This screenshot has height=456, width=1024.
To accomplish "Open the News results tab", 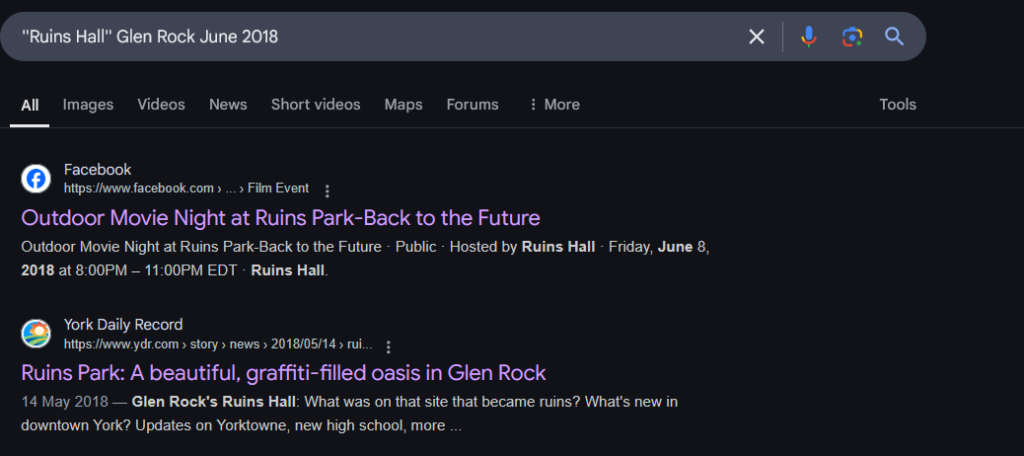I will [228, 105].
